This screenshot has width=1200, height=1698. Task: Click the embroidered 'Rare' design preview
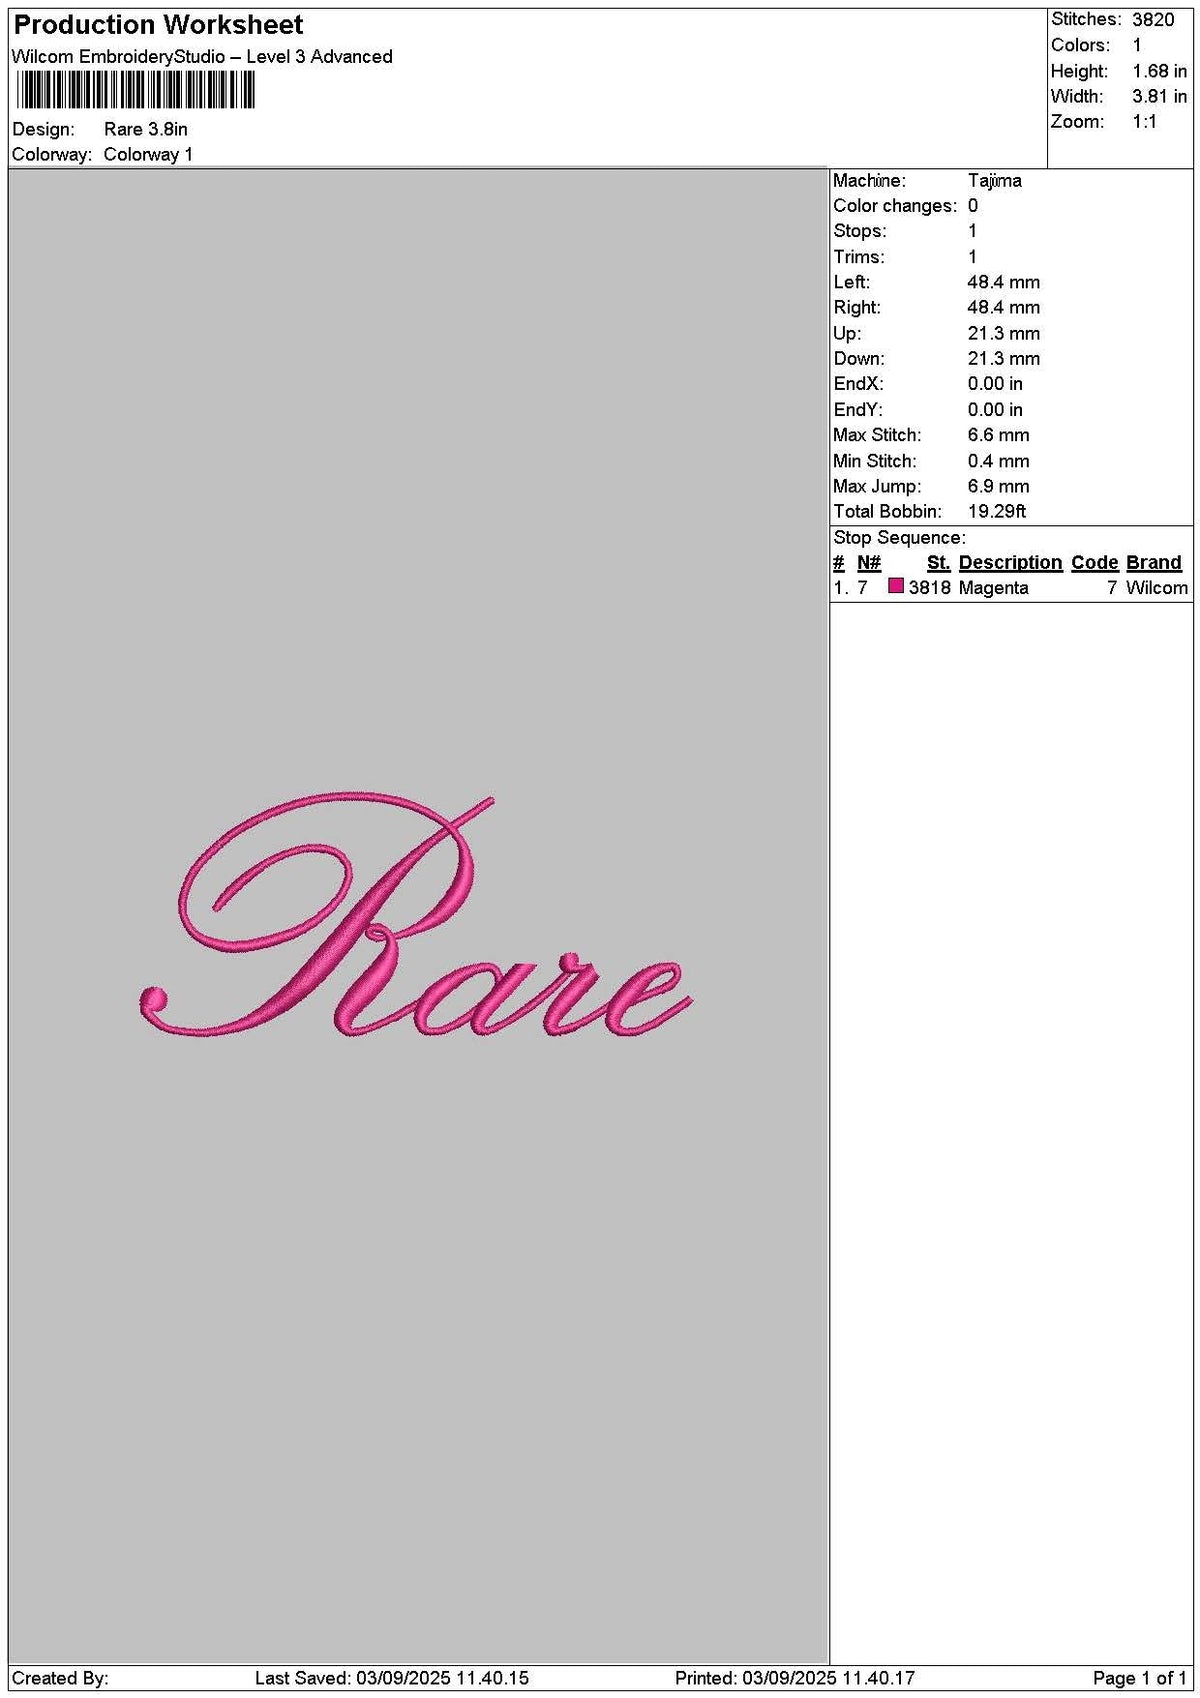(x=415, y=916)
